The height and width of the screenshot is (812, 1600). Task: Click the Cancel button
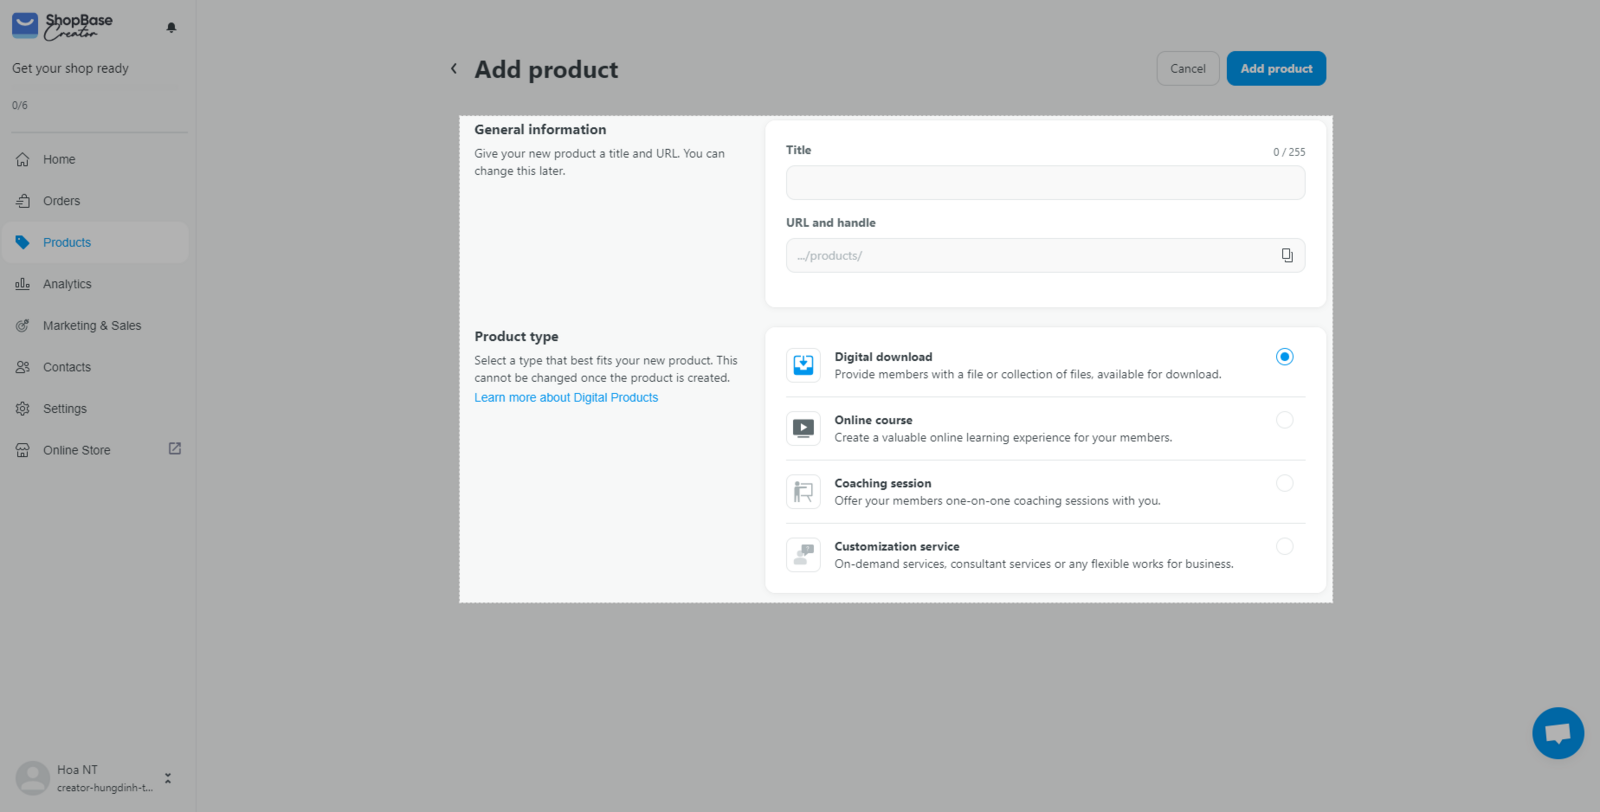(1188, 69)
